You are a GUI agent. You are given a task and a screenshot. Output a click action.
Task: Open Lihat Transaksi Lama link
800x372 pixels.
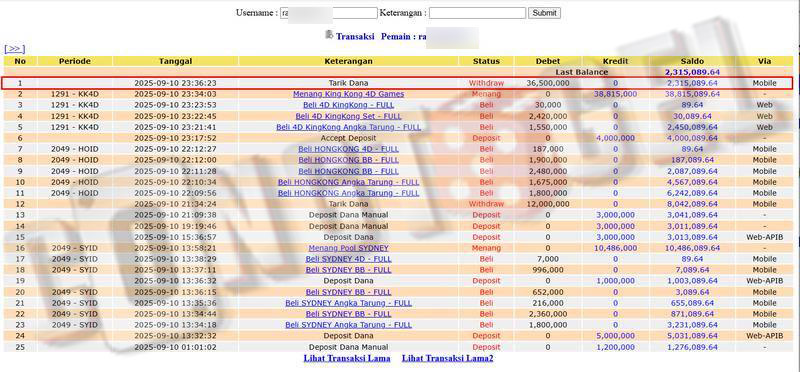(x=347, y=358)
